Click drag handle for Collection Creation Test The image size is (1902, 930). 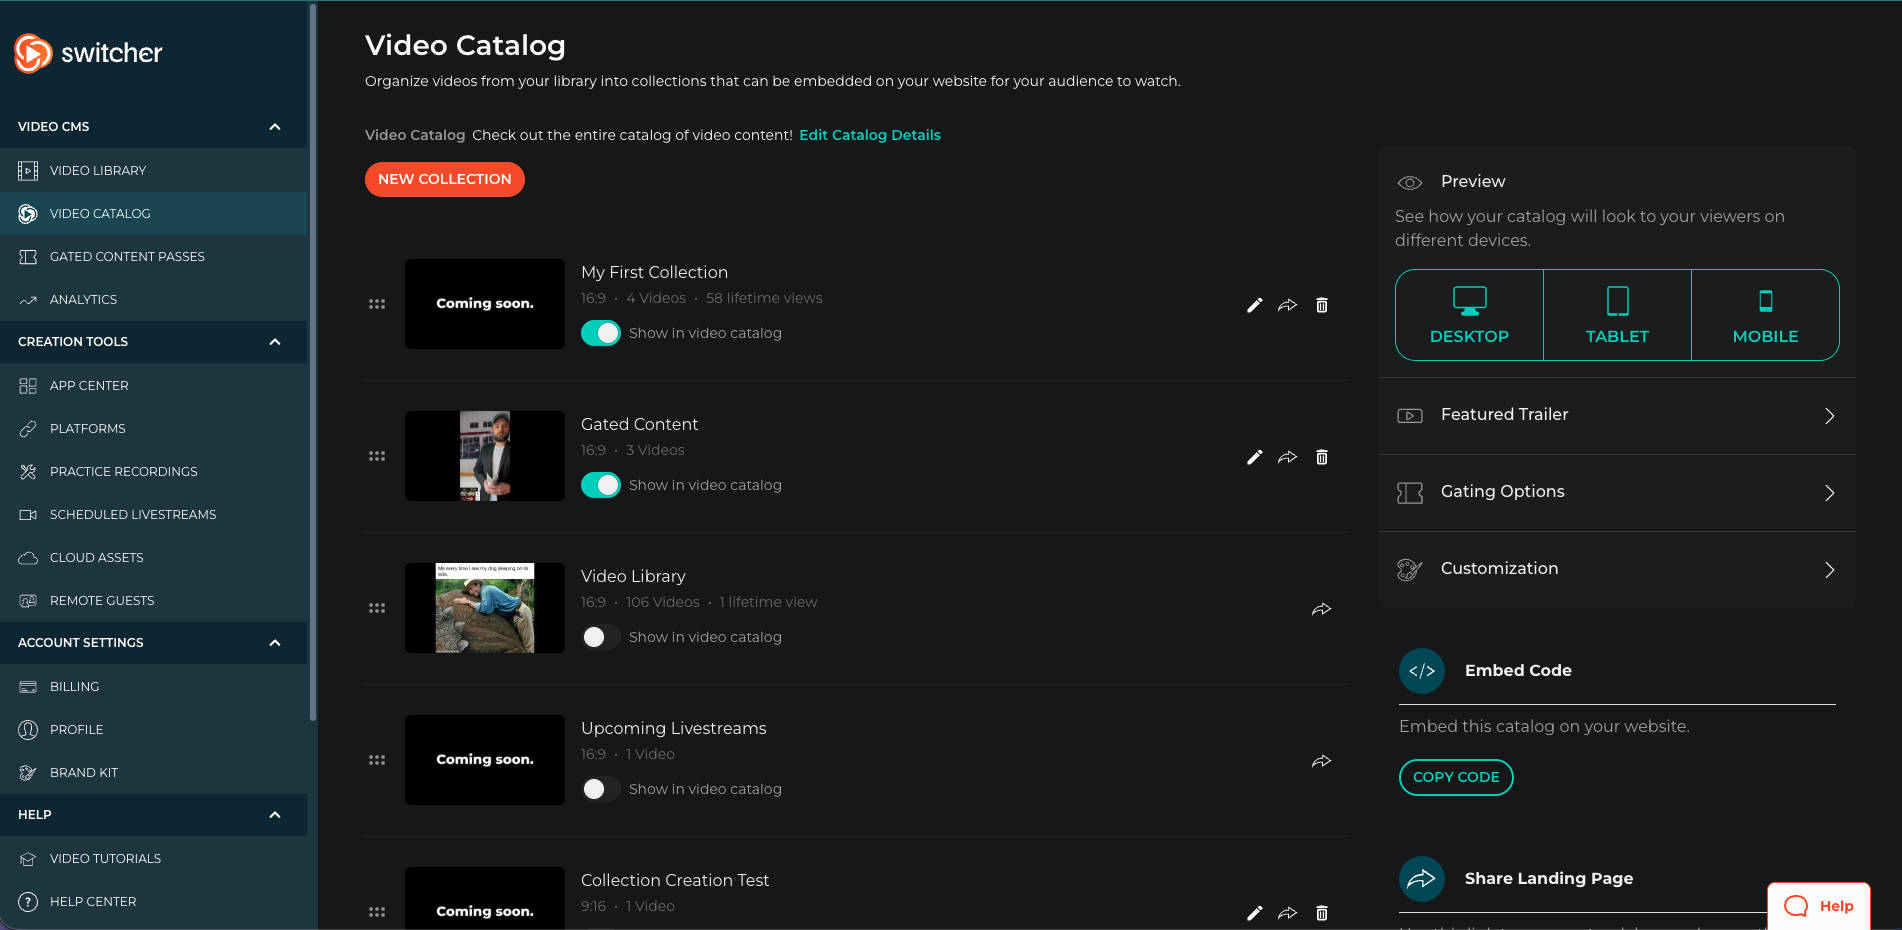(377, 912)
